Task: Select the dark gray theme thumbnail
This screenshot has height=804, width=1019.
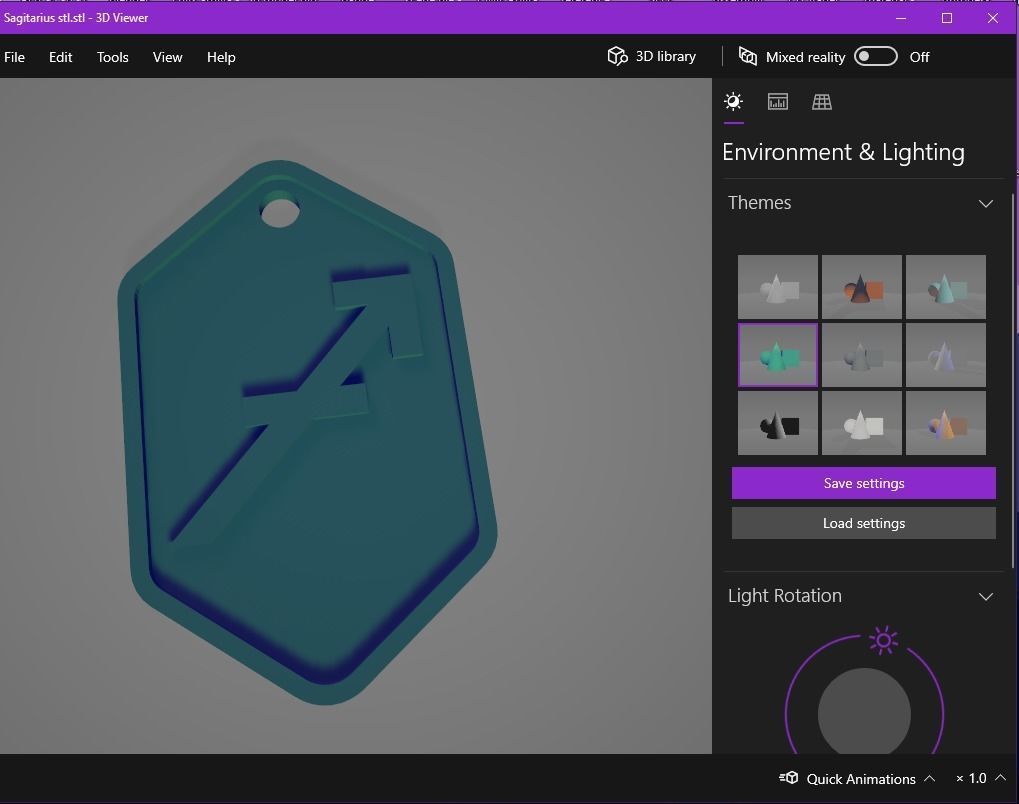Action: 861,355
